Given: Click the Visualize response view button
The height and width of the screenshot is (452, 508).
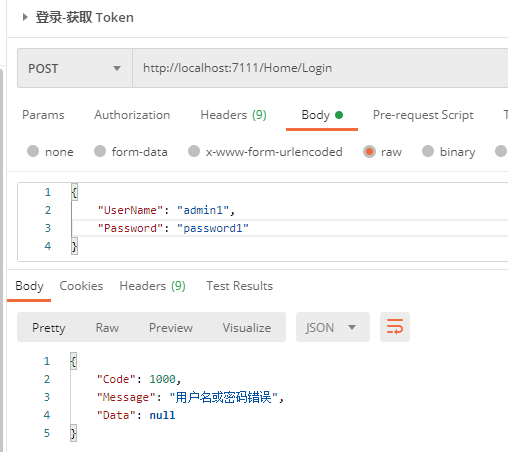Looking at the screenshot, I should pyautogui.click(x=247, y=328).
